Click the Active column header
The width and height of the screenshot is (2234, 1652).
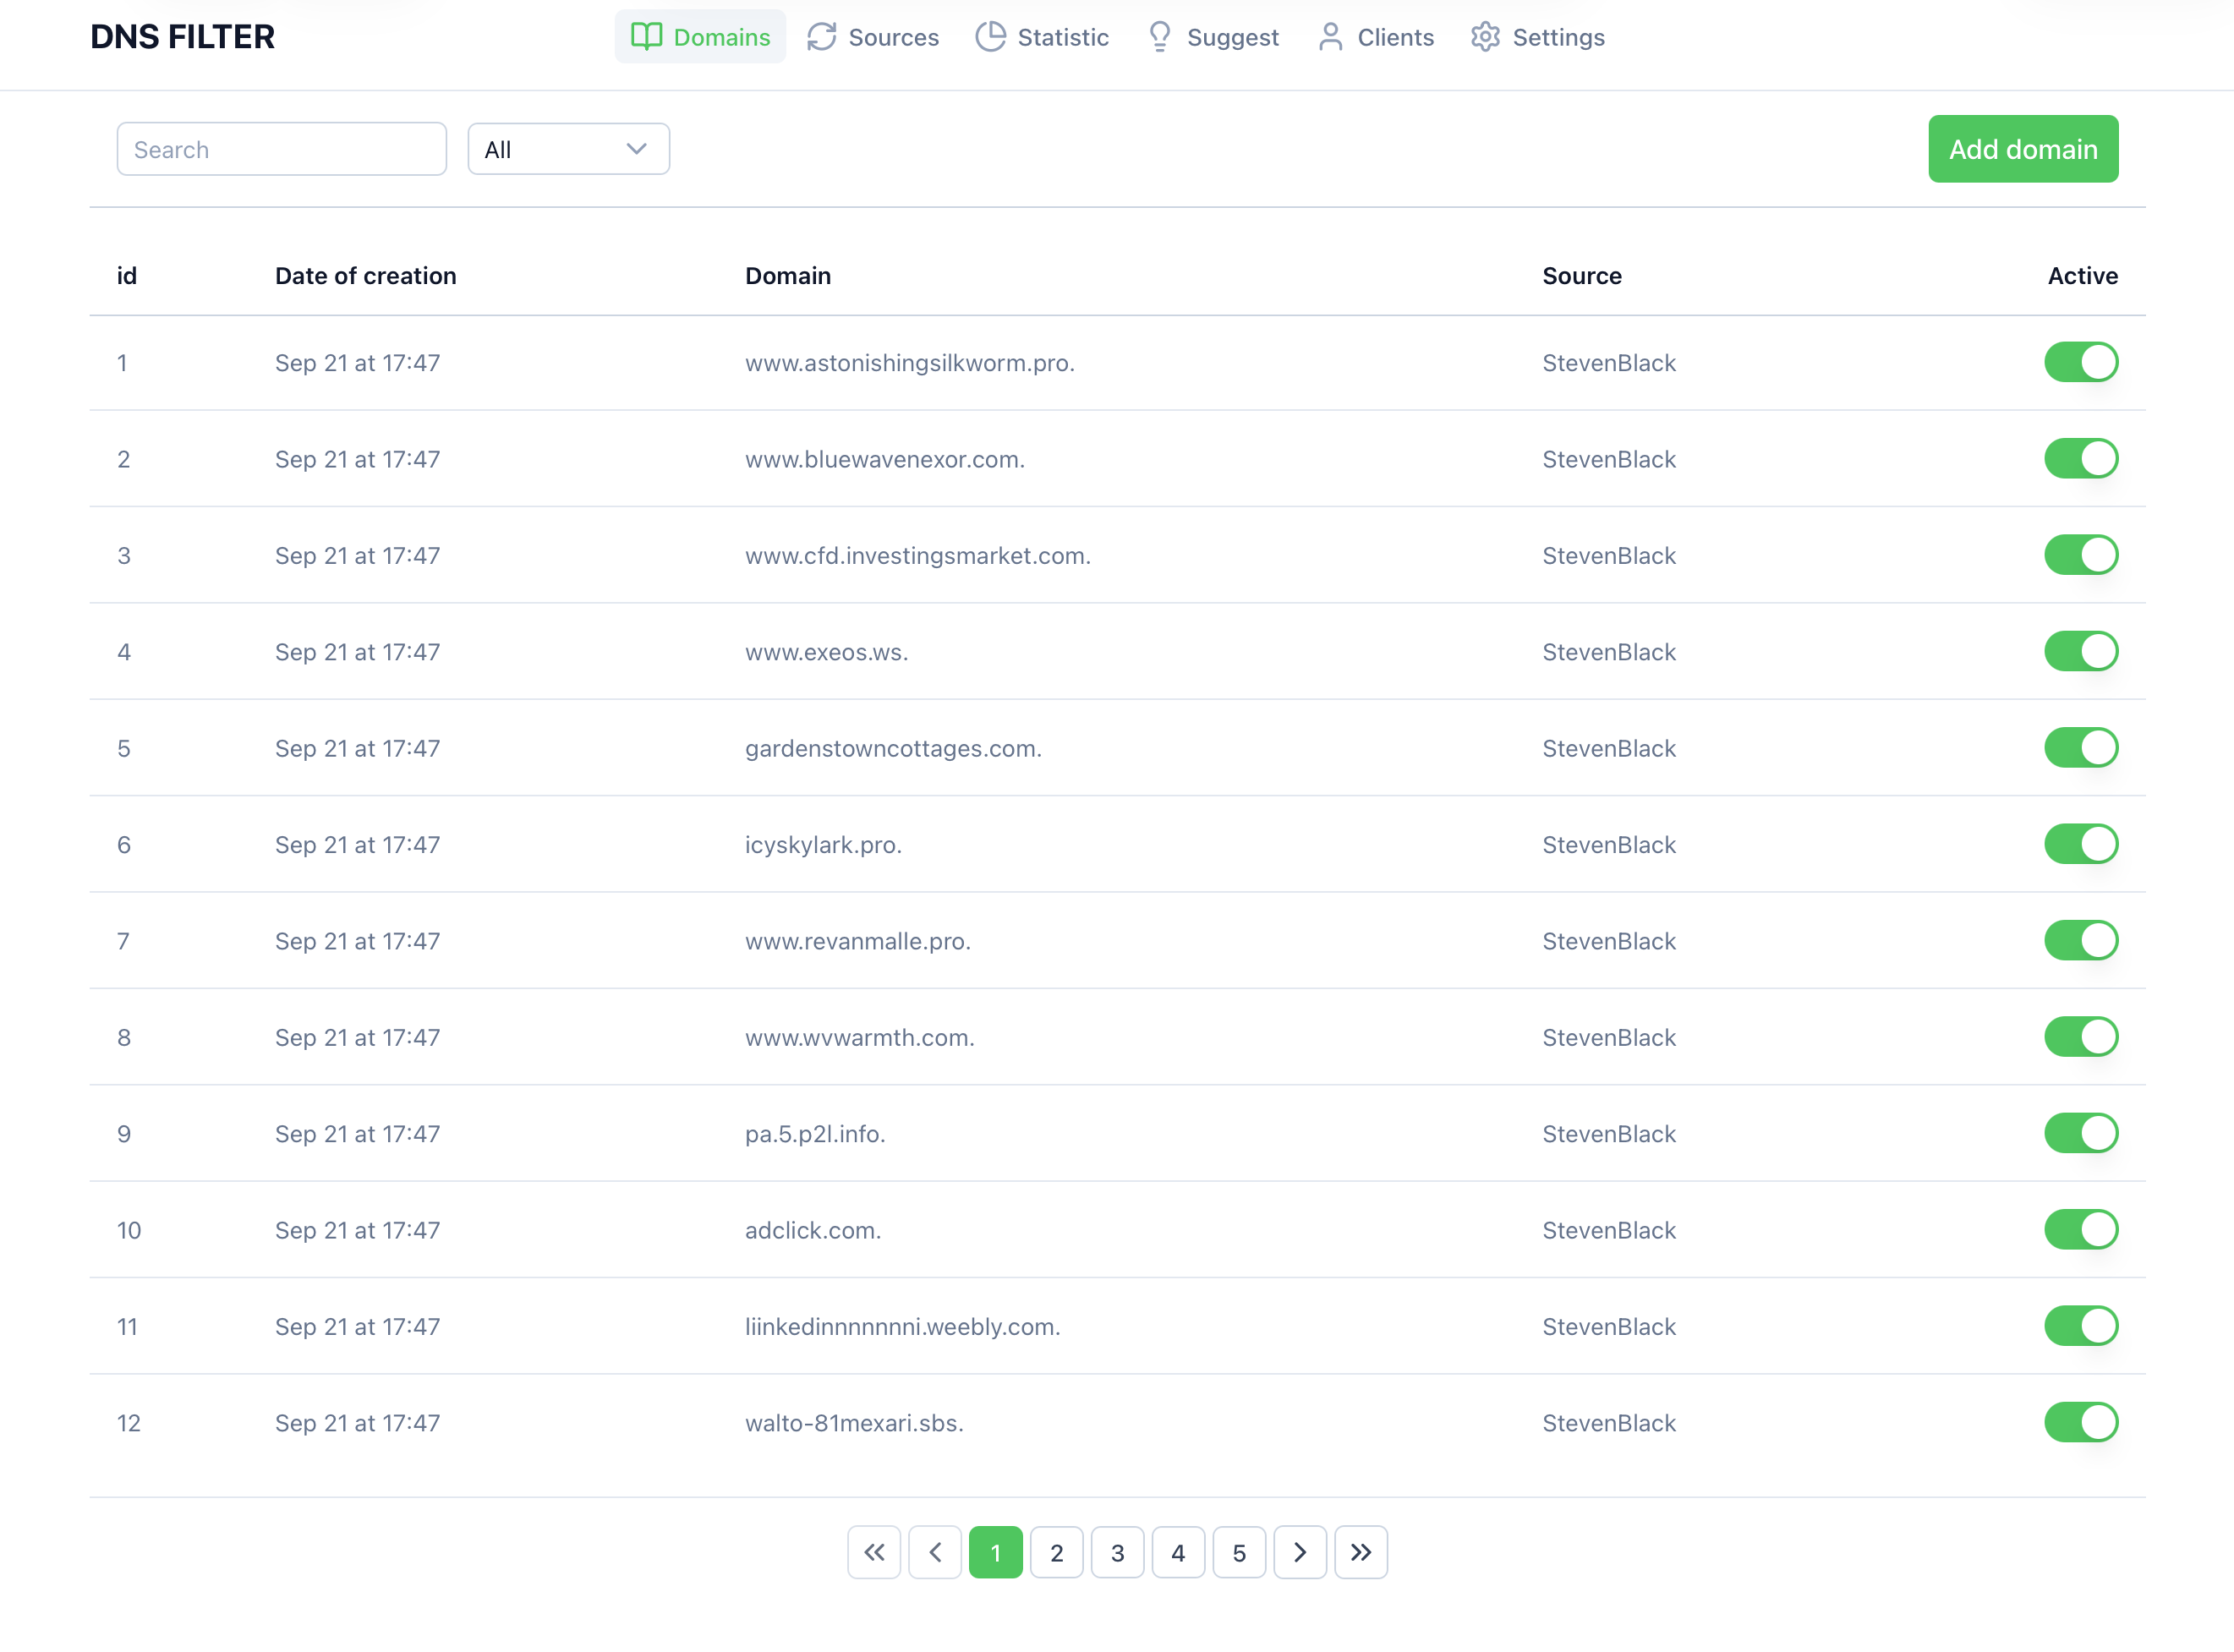click(x=2083, y=276)
